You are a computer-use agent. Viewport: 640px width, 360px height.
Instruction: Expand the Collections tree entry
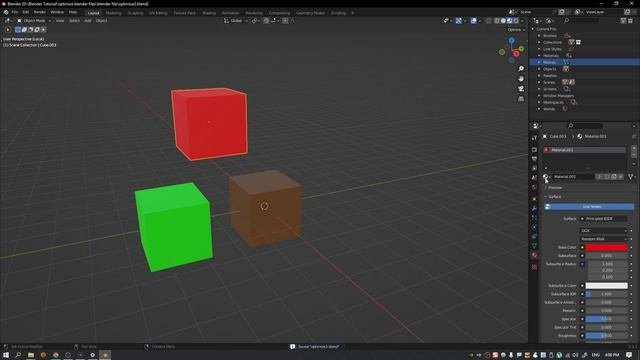[x=539, y=42]
